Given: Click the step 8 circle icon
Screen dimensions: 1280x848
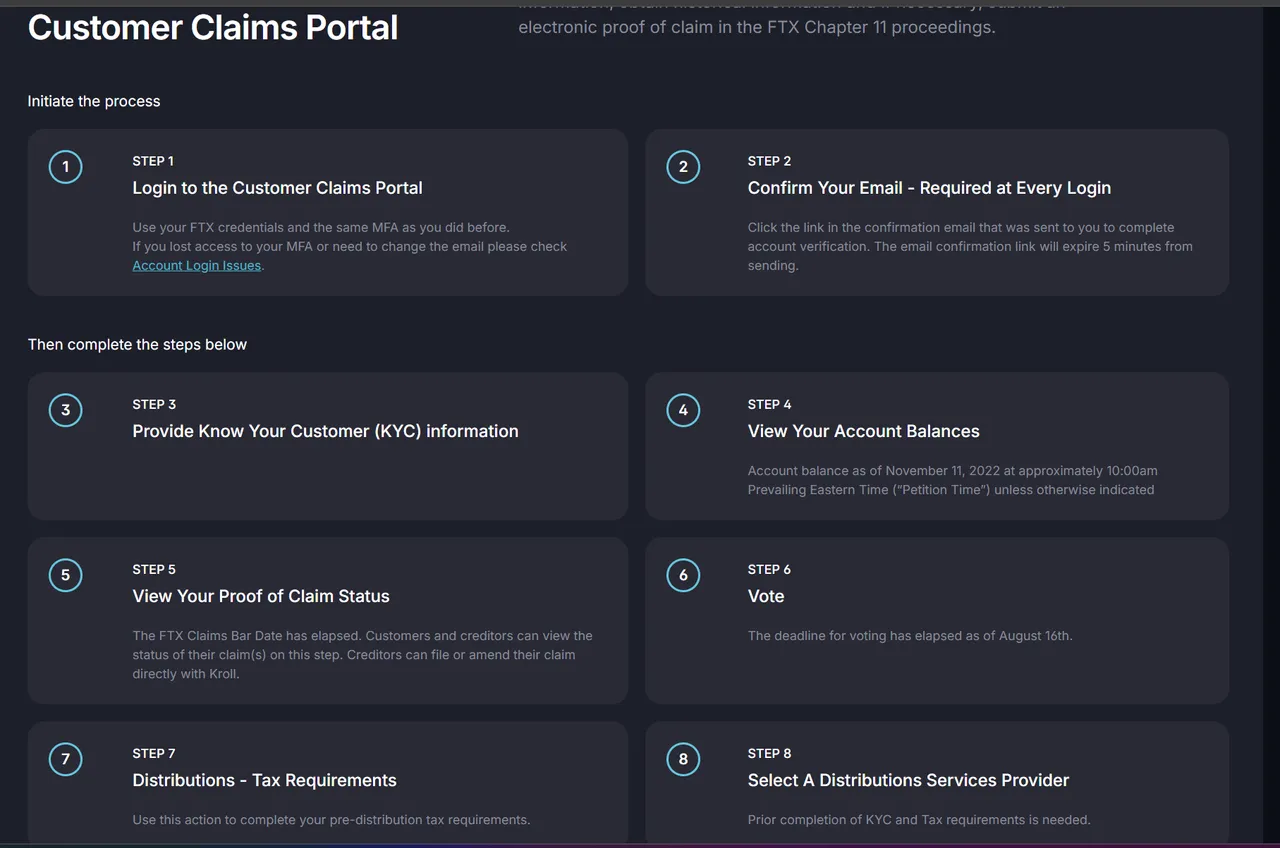Looking at the screenshot, I should [x=683, y=759].
